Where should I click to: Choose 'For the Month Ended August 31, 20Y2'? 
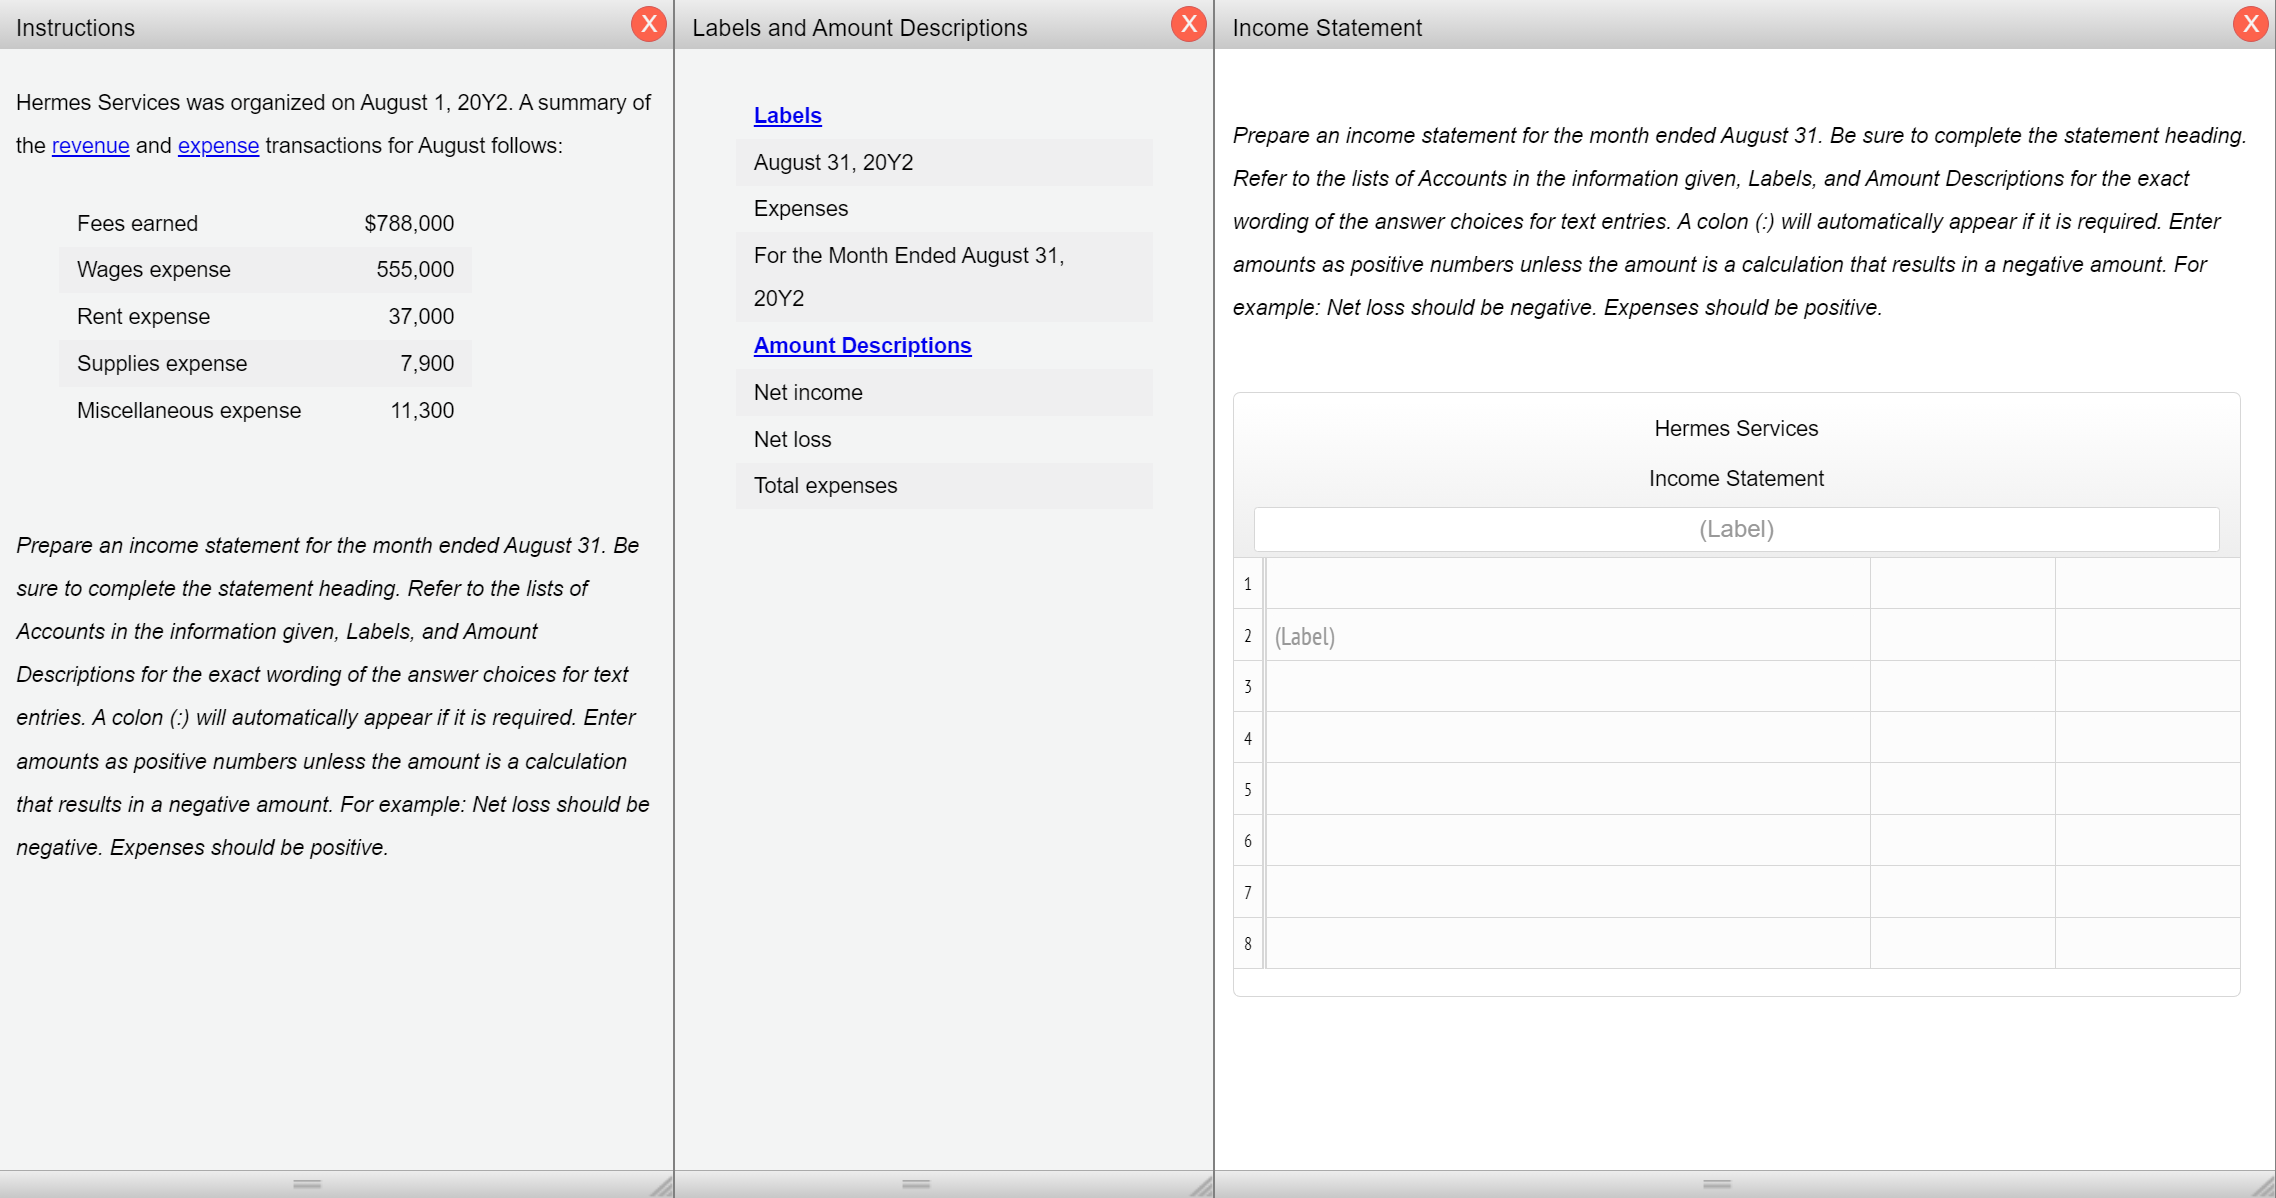[909, 276]
